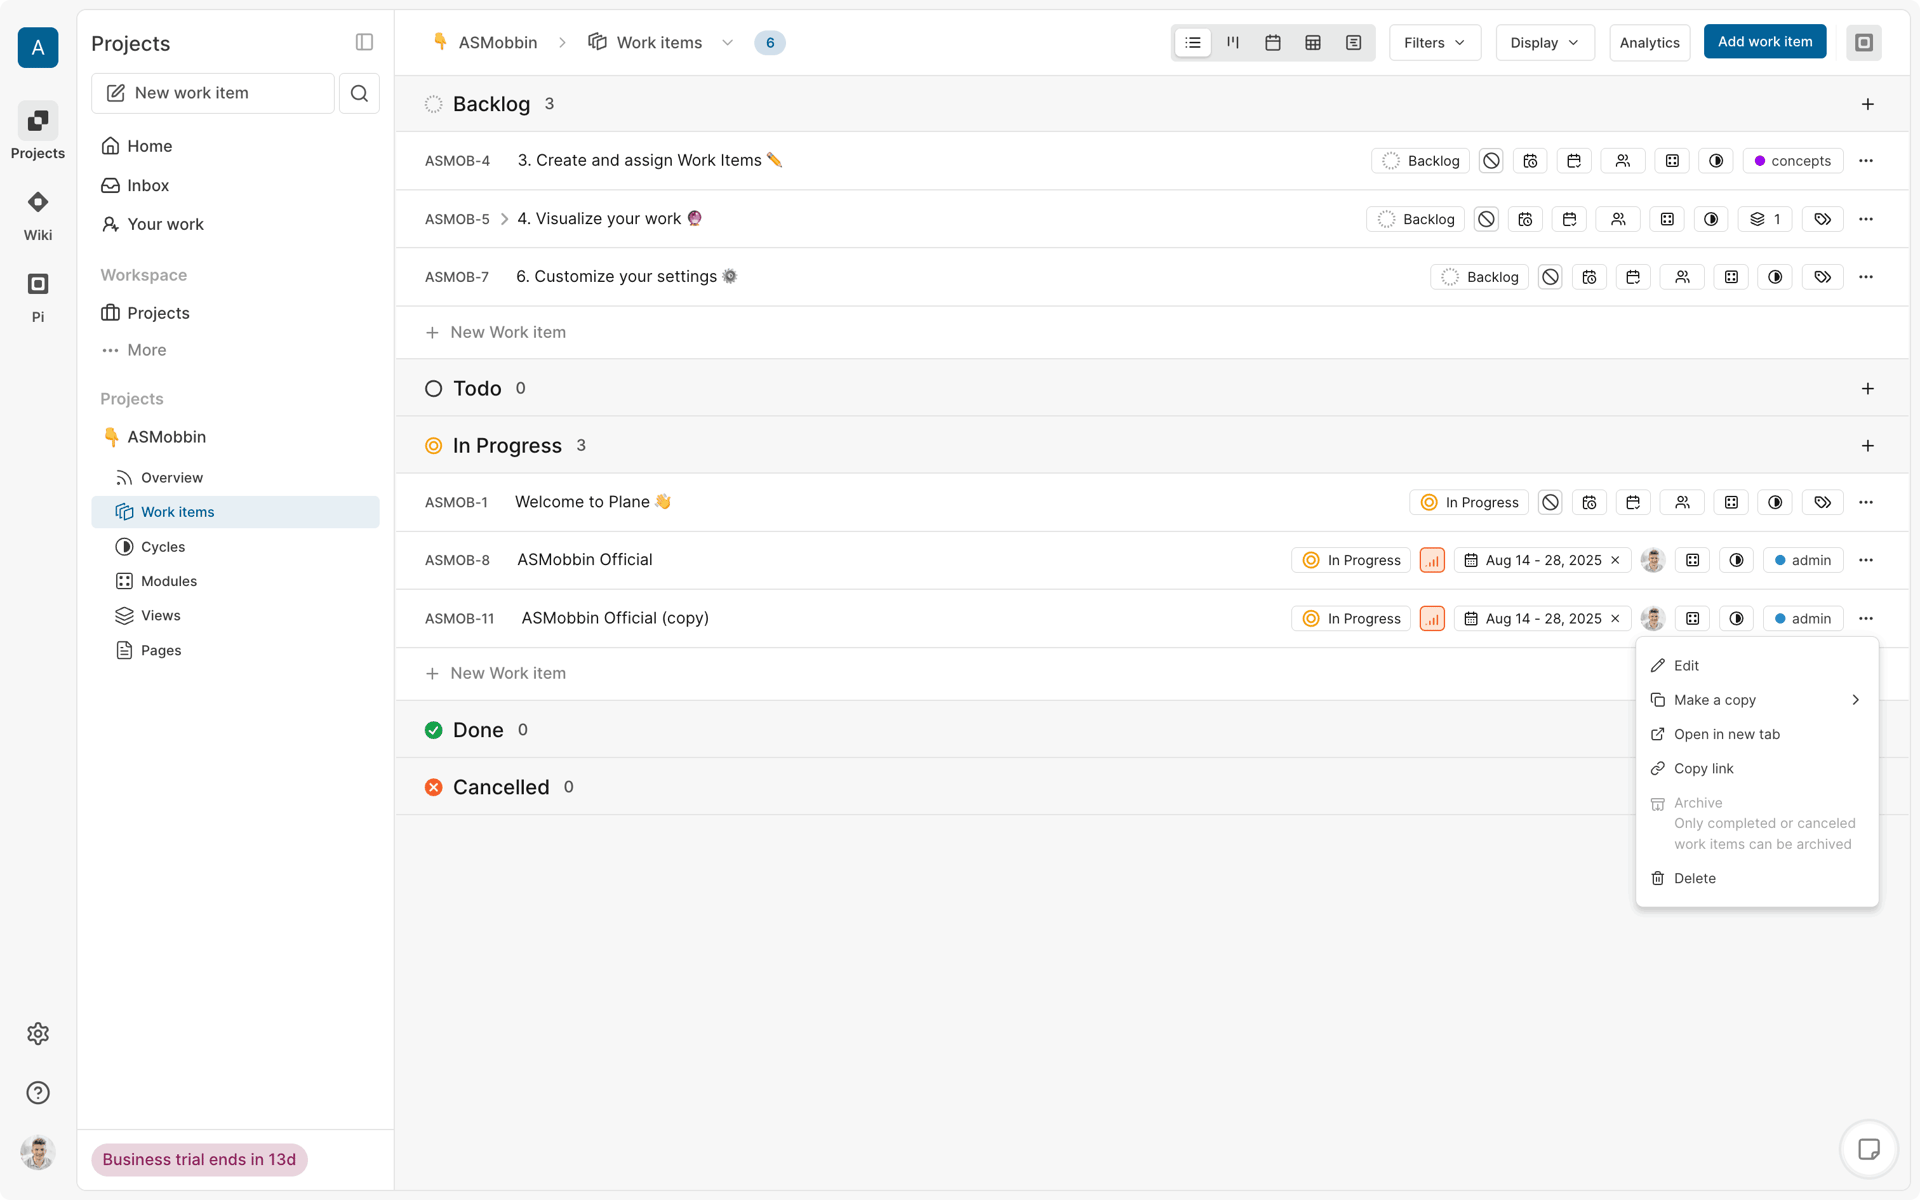1920x1200 pixels.
Task: Open sub-items count on ASMOB-5
Action: [x=1765, y=219]
